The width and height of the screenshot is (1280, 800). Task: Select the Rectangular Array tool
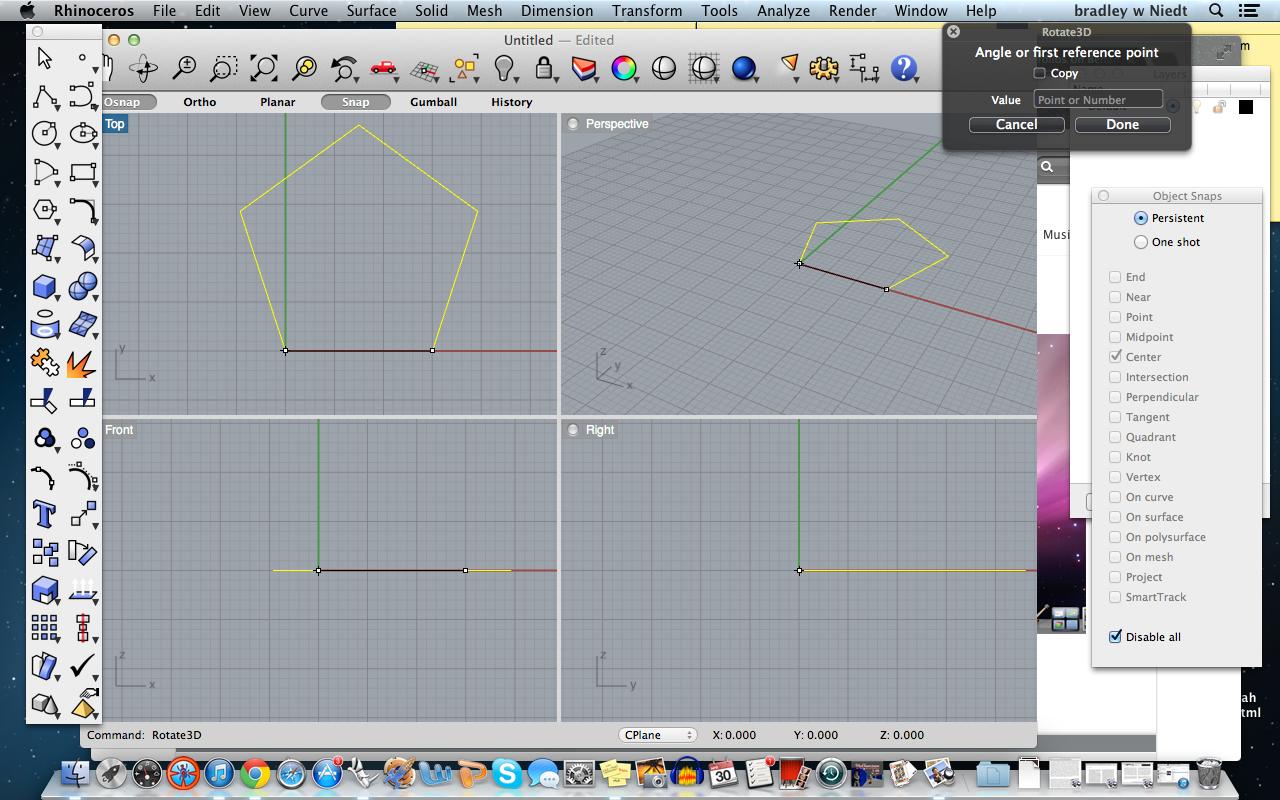44,627
